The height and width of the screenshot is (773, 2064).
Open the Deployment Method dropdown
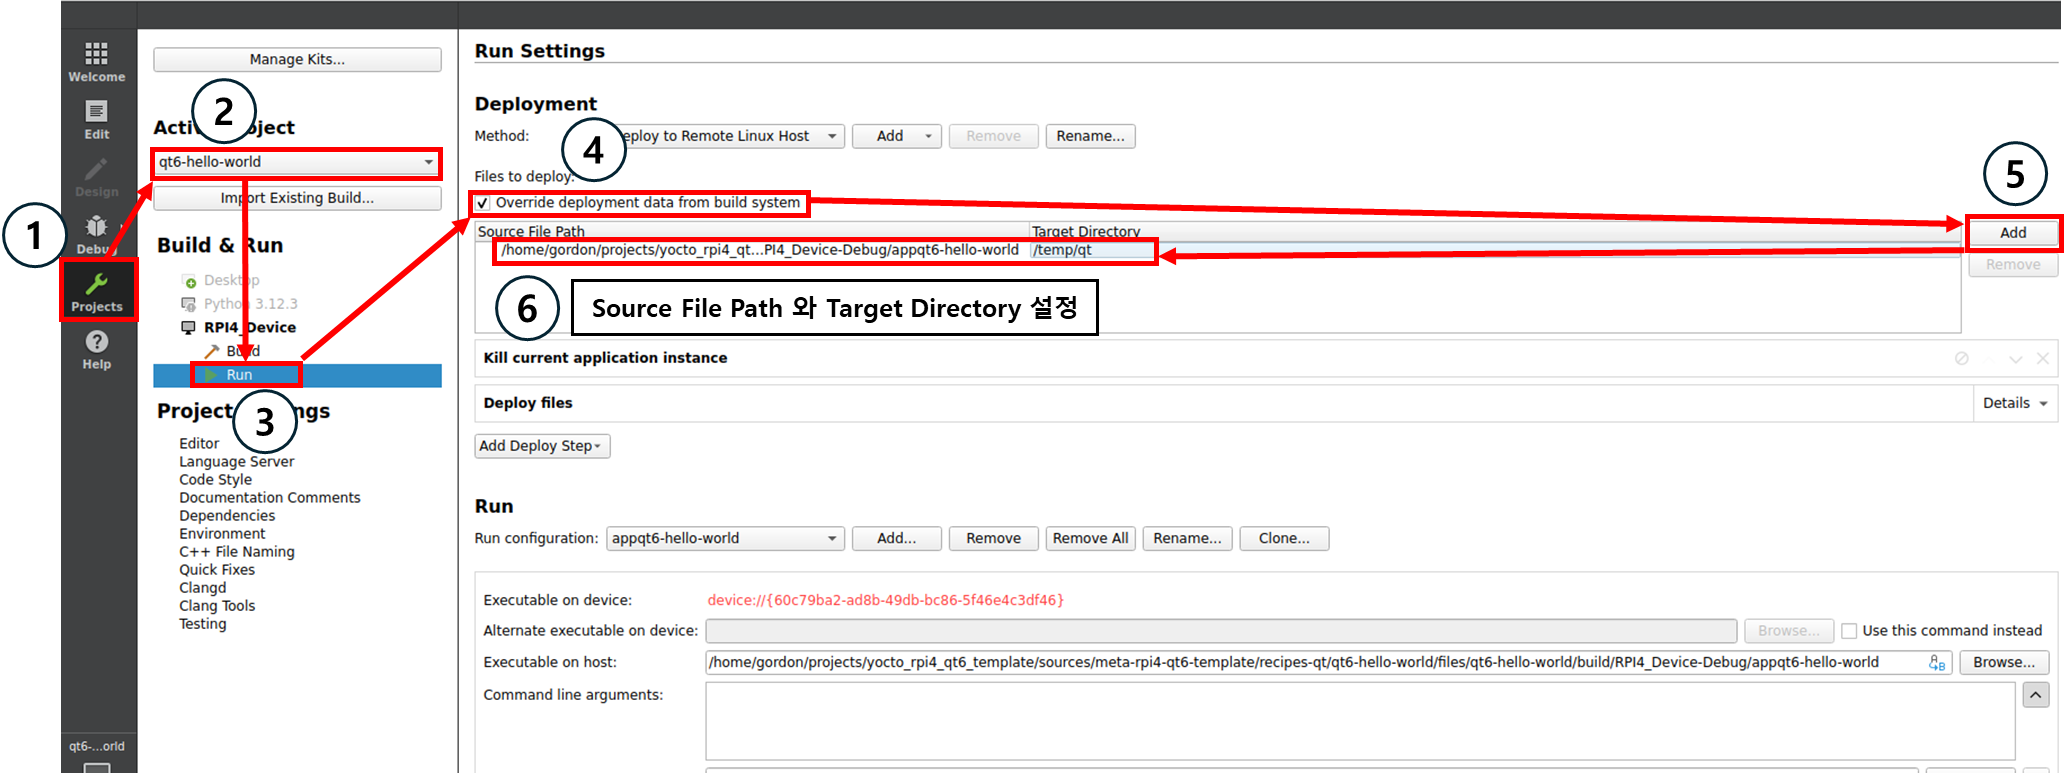(x=727, y=136)
